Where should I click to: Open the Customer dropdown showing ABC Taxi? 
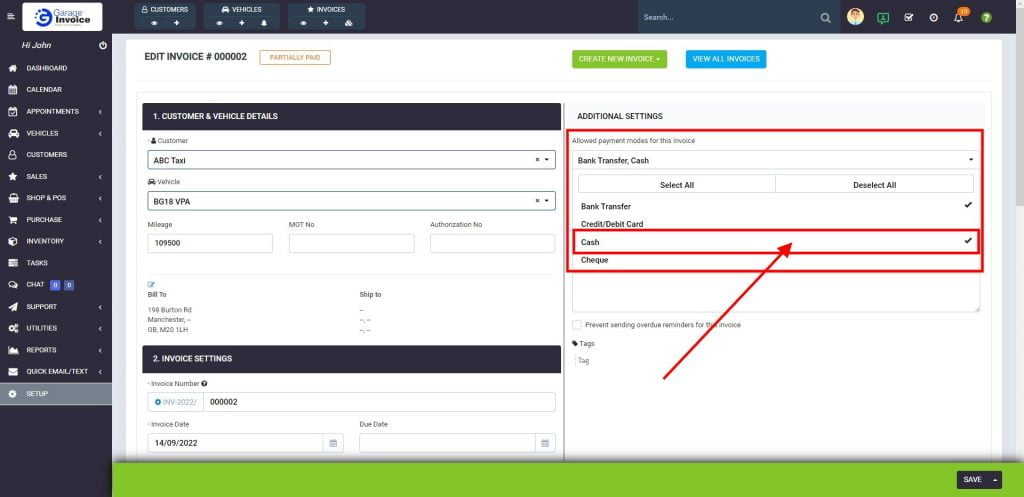[x=351, y=160]
